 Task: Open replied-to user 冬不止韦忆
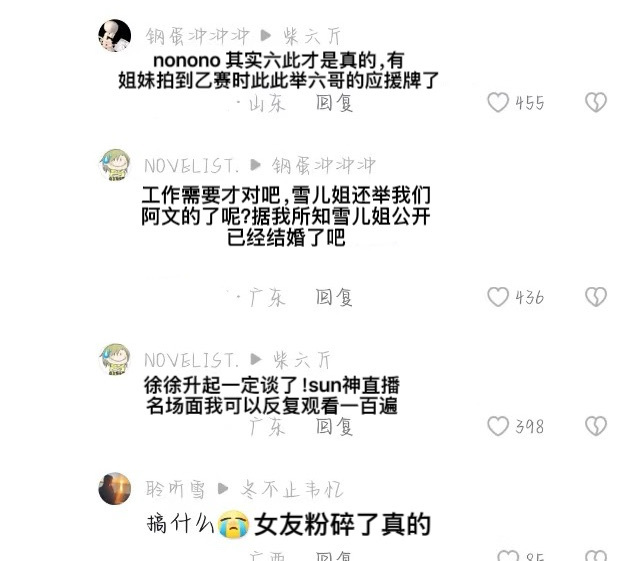[x=291, y=489]
